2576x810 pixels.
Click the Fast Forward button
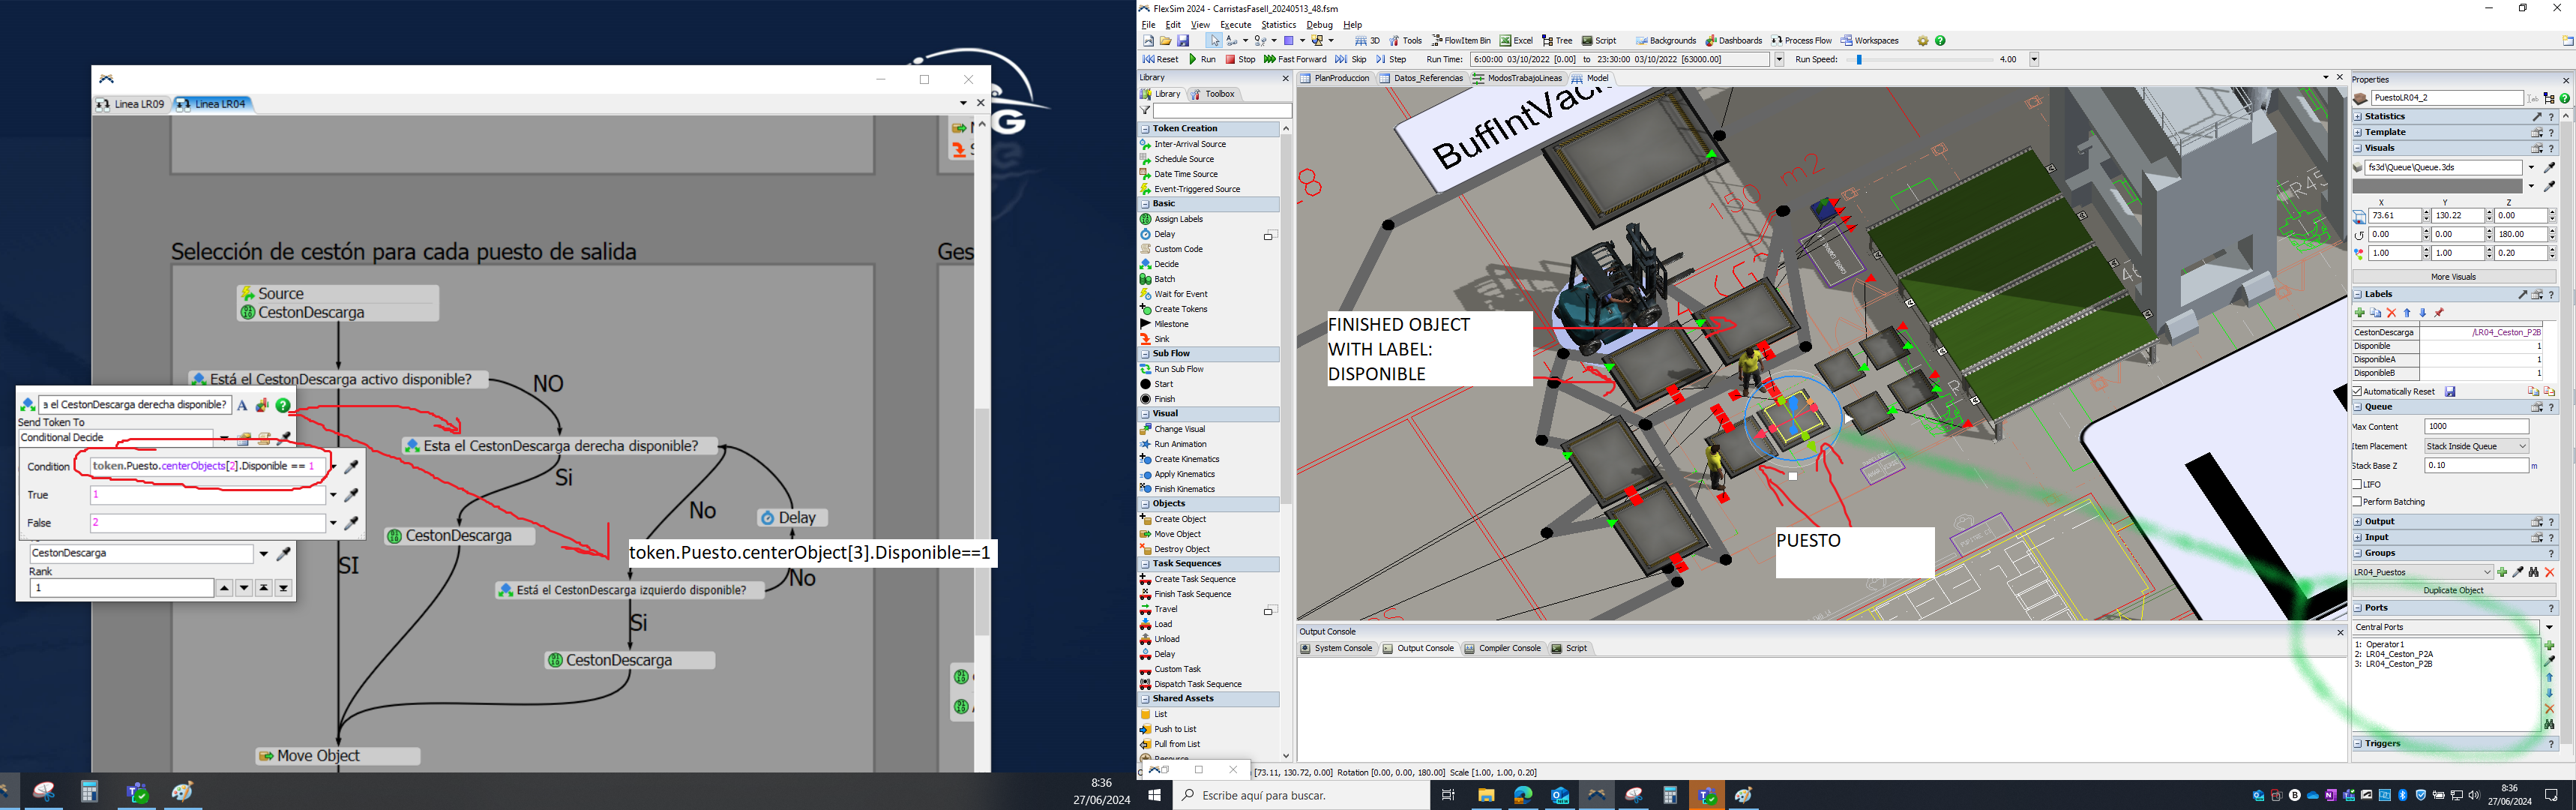1297,59
